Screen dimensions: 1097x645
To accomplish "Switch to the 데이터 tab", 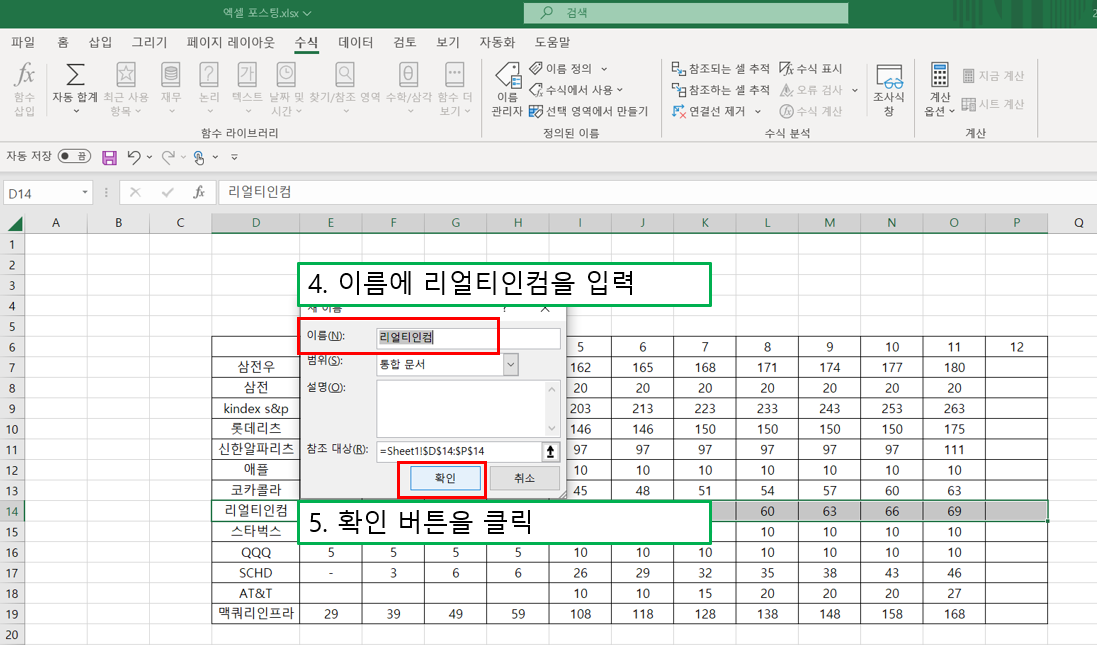I will coord(355,43).
